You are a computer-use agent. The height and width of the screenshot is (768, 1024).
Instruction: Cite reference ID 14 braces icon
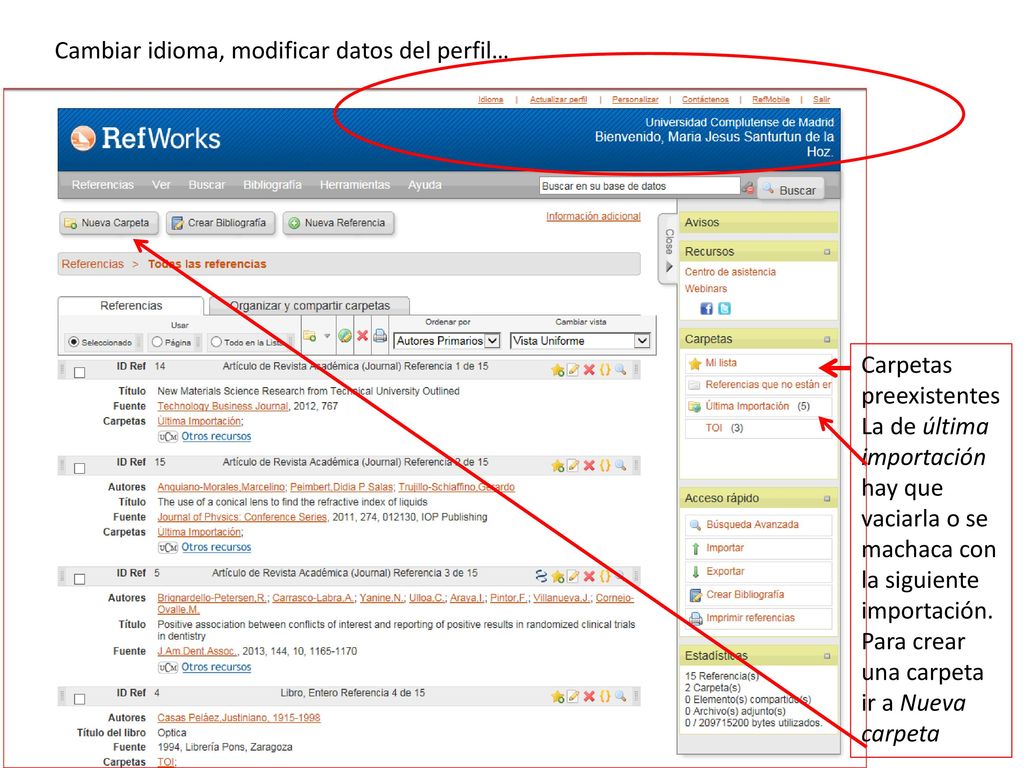604,370
